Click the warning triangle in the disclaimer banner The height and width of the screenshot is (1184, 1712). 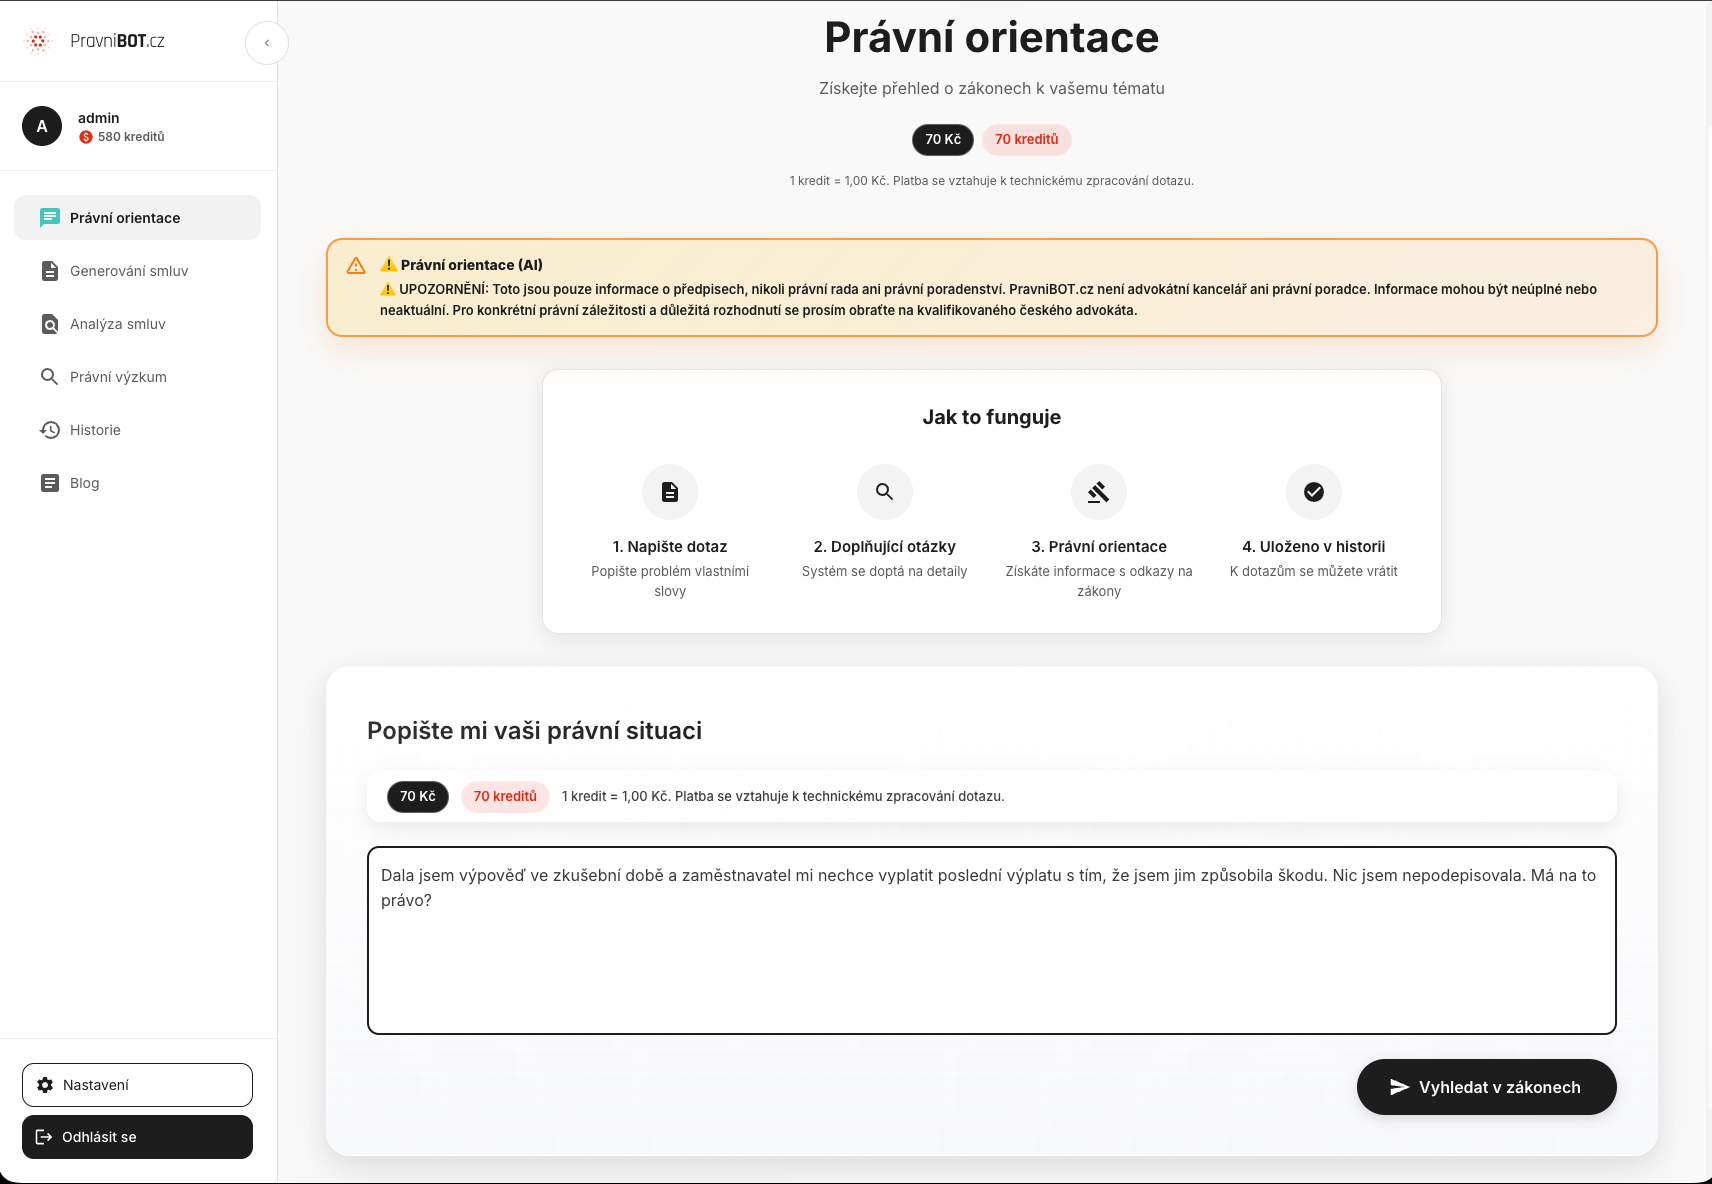(x=357, y=265)
